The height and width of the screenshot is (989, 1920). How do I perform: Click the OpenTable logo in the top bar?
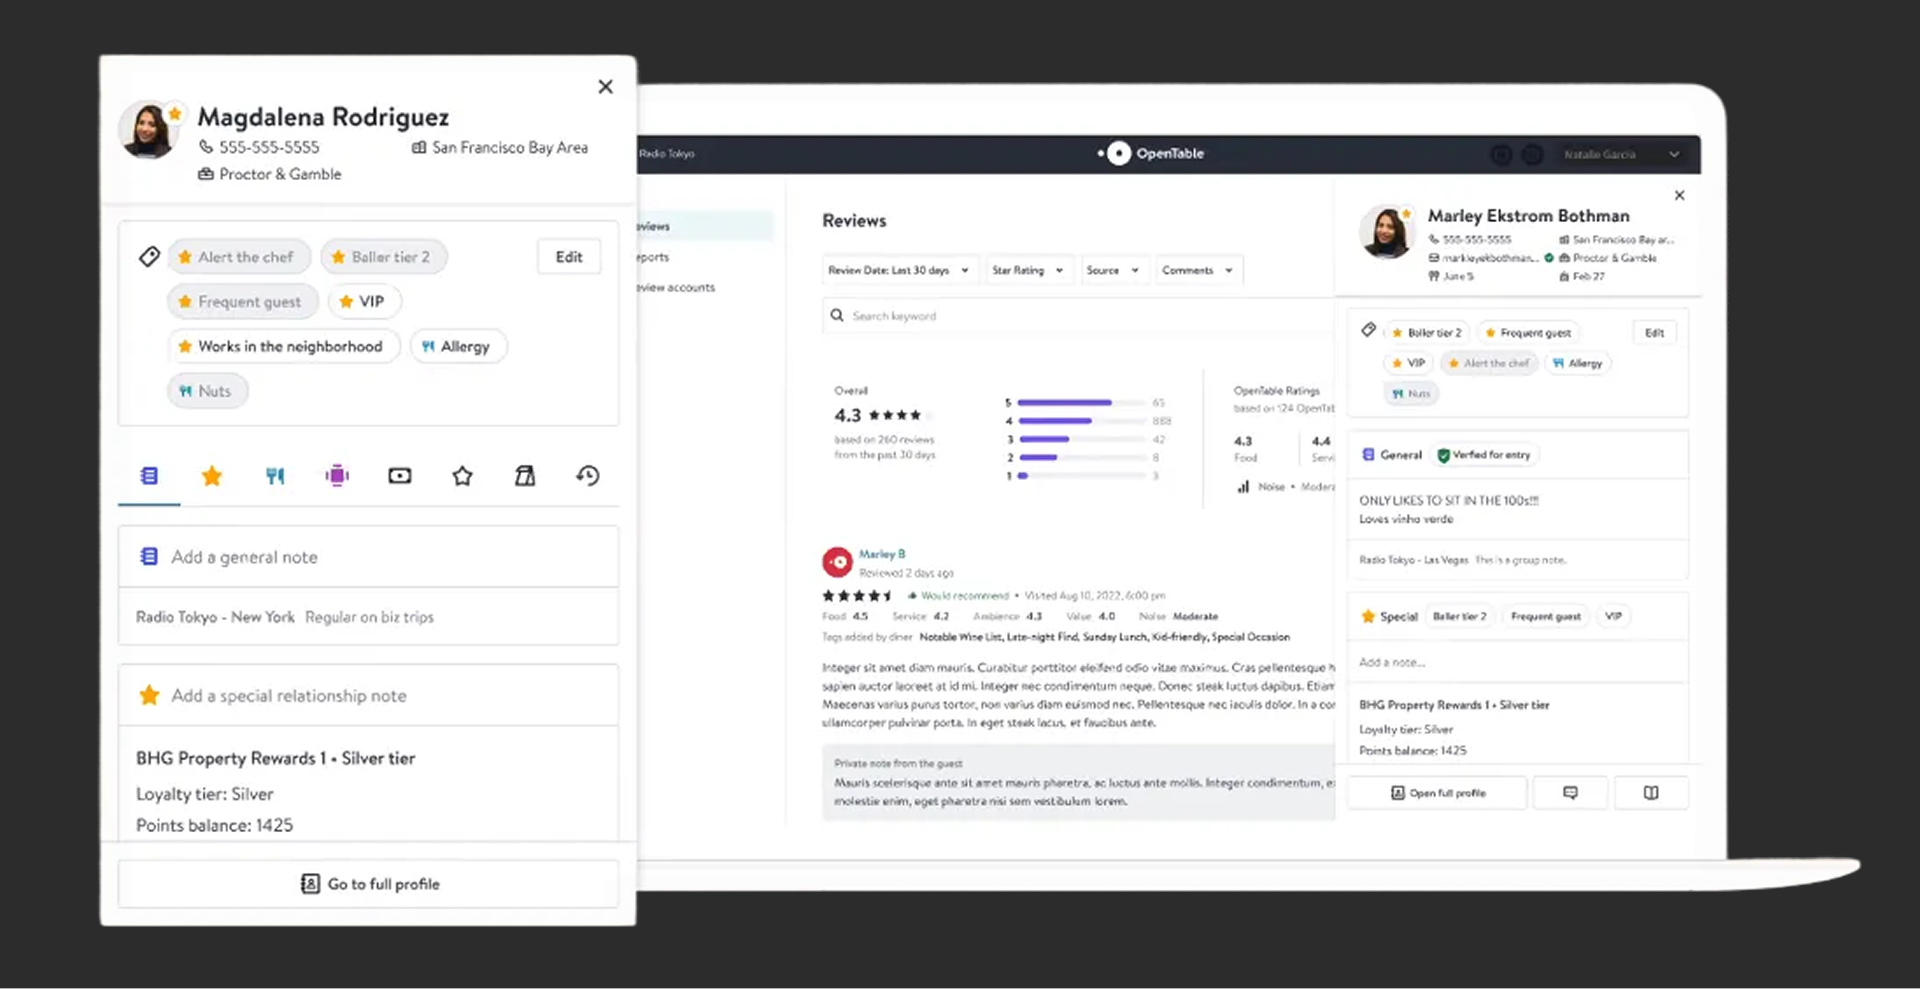pyautogui.click(x=1151, y=153)
